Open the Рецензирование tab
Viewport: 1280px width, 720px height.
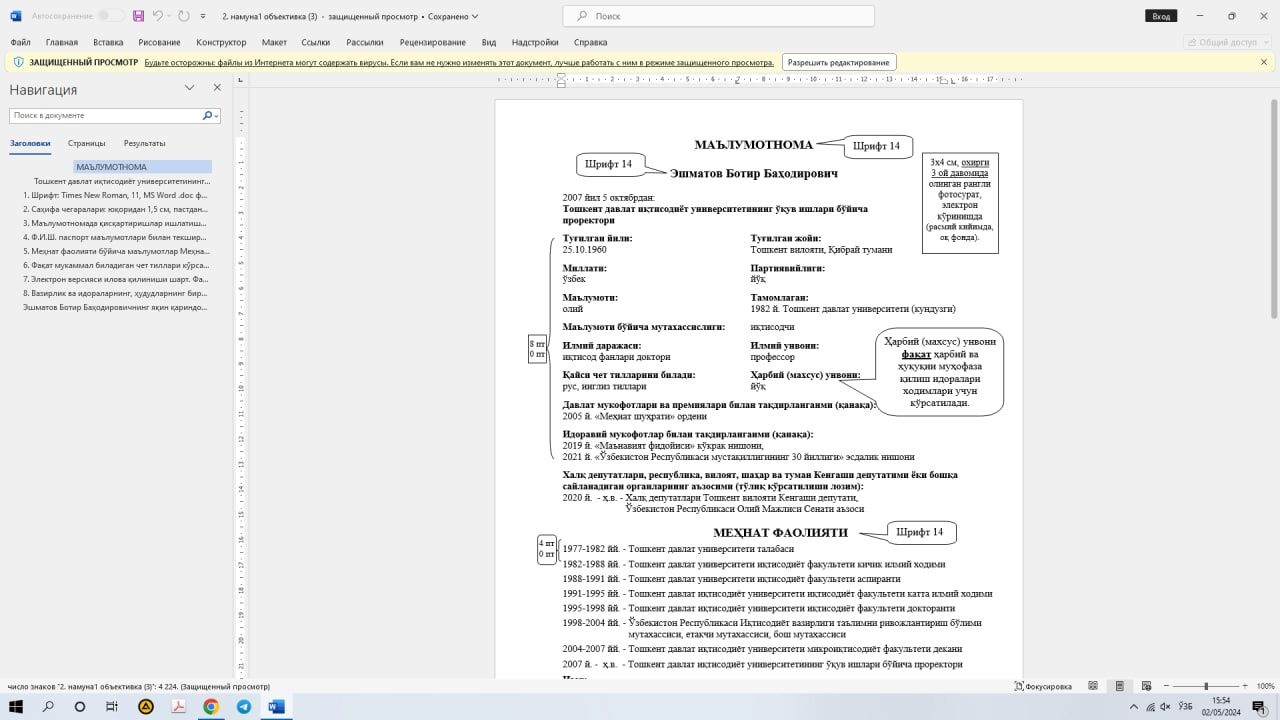432,42
